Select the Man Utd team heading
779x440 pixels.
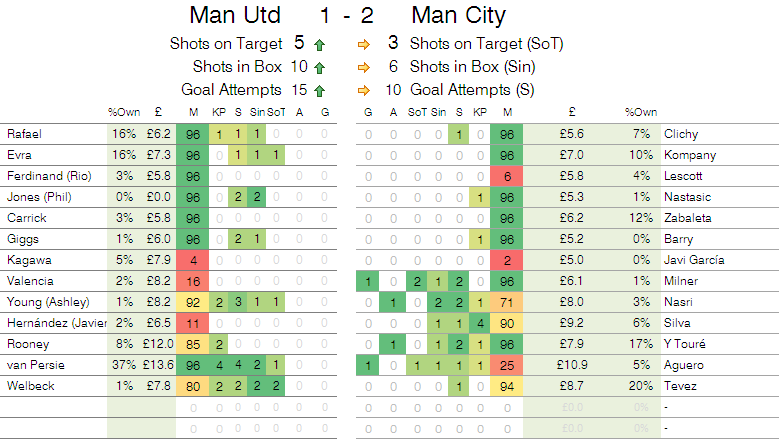coord(234,16)
